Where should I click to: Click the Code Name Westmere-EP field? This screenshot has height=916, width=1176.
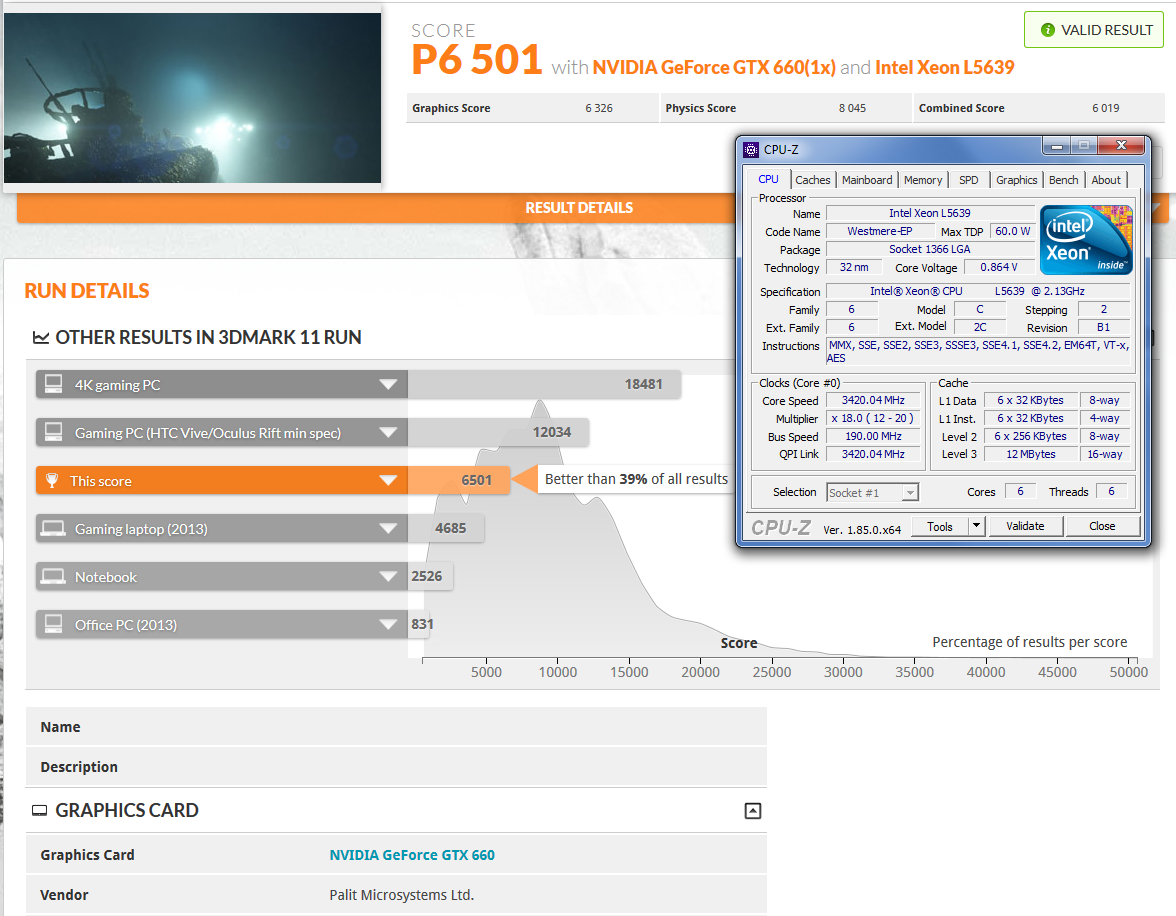(x=880, y=232)
